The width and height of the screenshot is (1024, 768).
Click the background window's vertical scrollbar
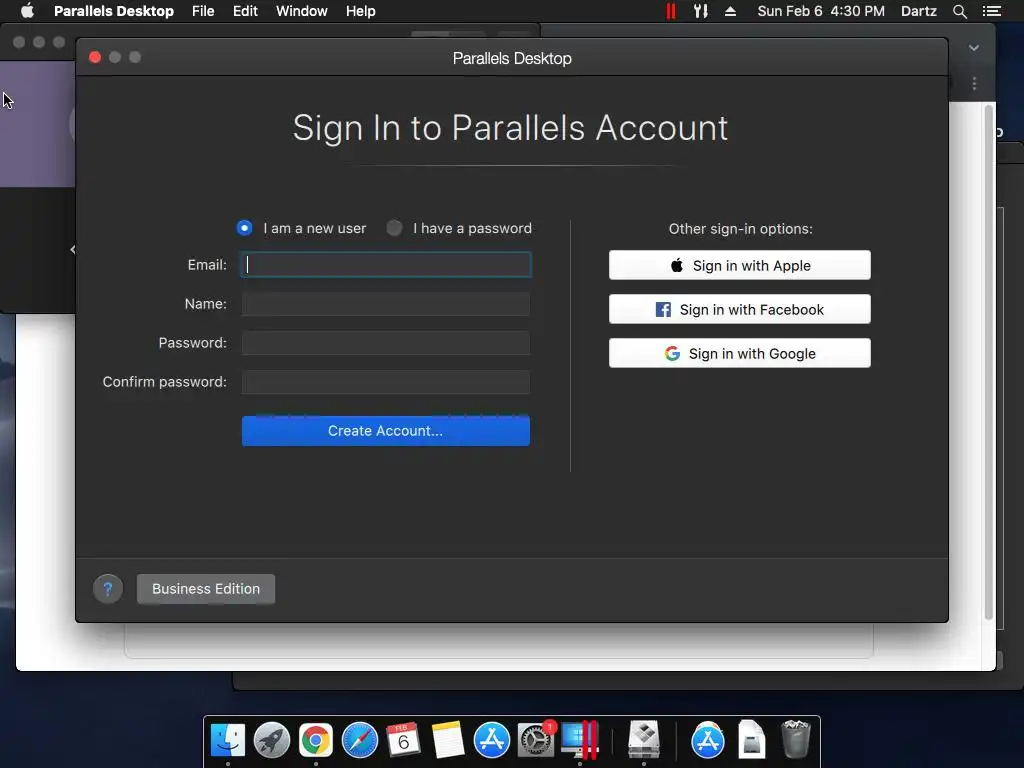(x=988, y=362)
